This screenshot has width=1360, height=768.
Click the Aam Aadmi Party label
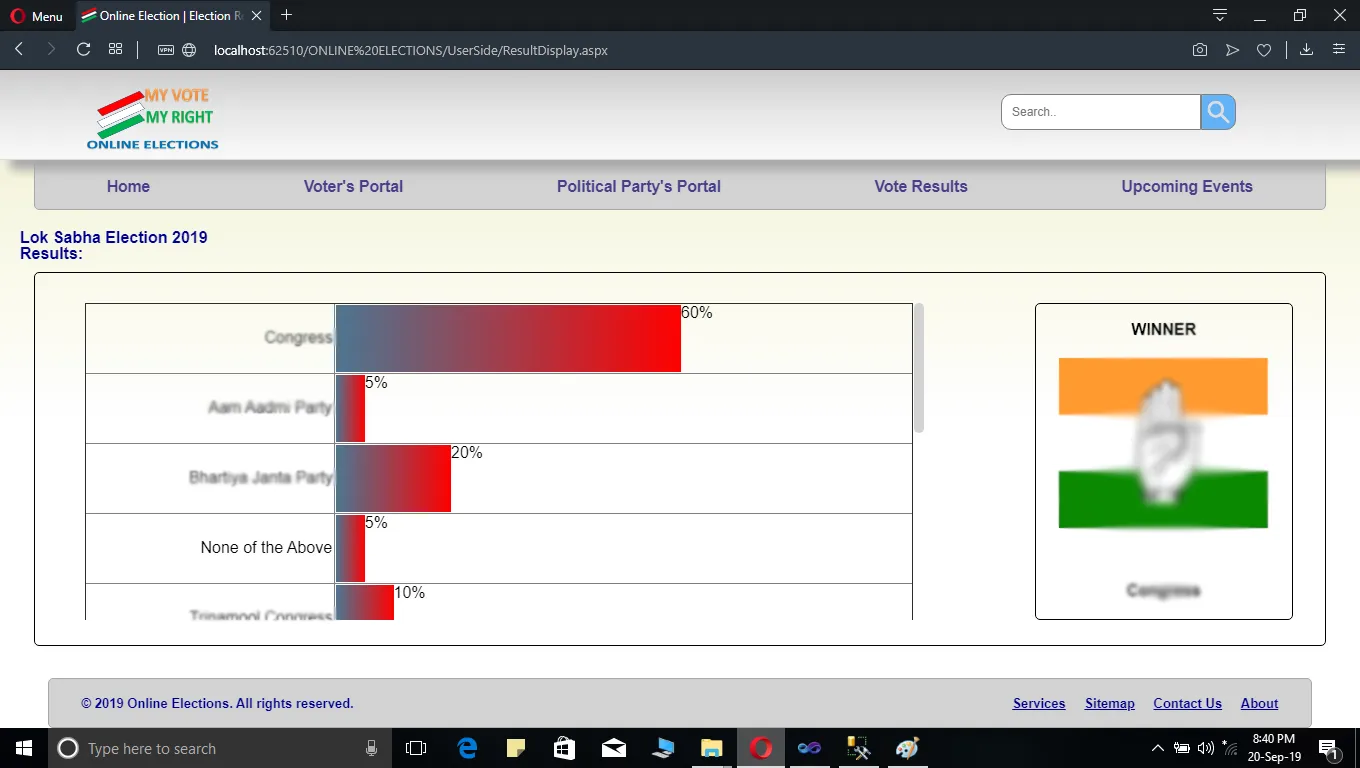[270, 408]
